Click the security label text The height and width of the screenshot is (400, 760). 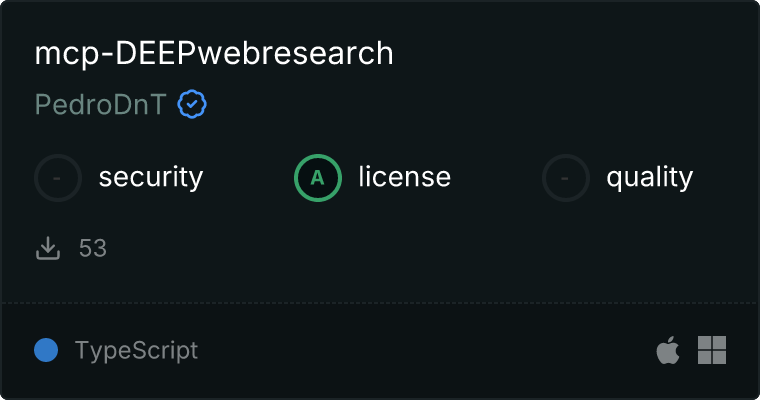point(151,177)
